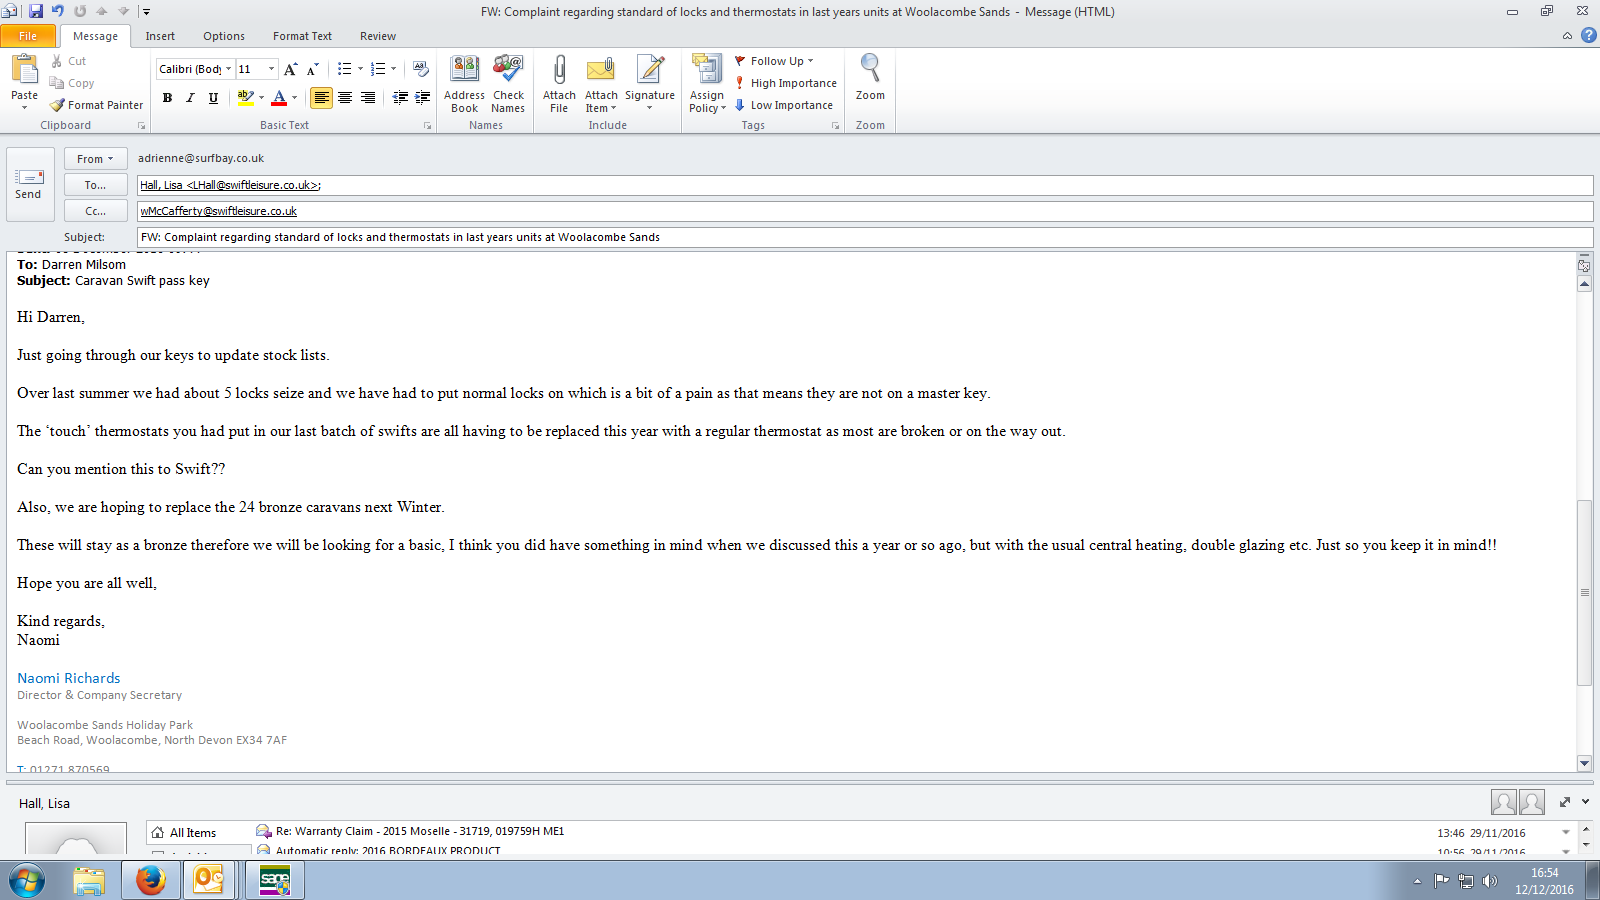This screenshot has height=900, width=1600.
Task: Open the numbering list style dropdown
Action: click(393, 69)
